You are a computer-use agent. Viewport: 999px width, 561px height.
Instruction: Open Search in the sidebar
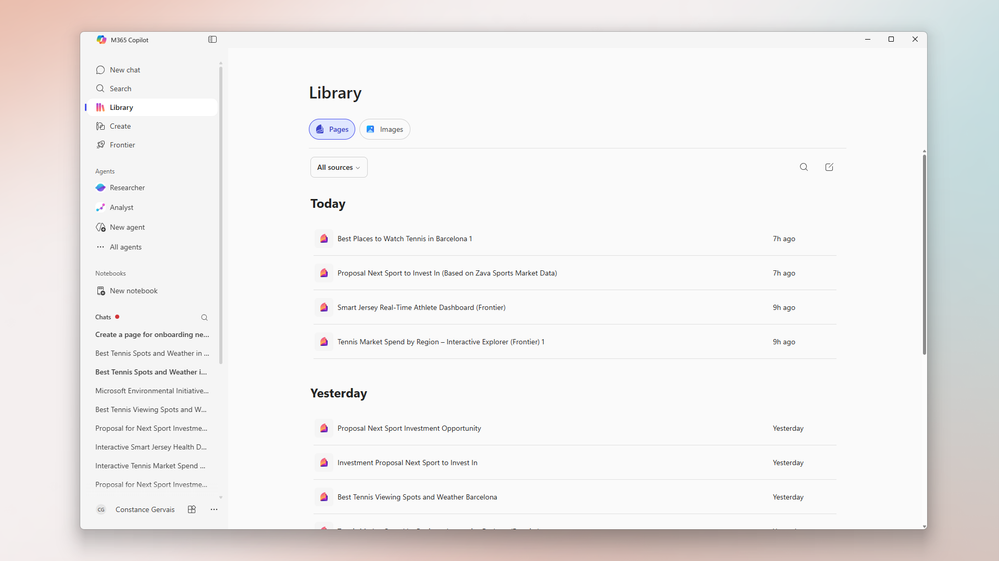click(x=152, y=89)
